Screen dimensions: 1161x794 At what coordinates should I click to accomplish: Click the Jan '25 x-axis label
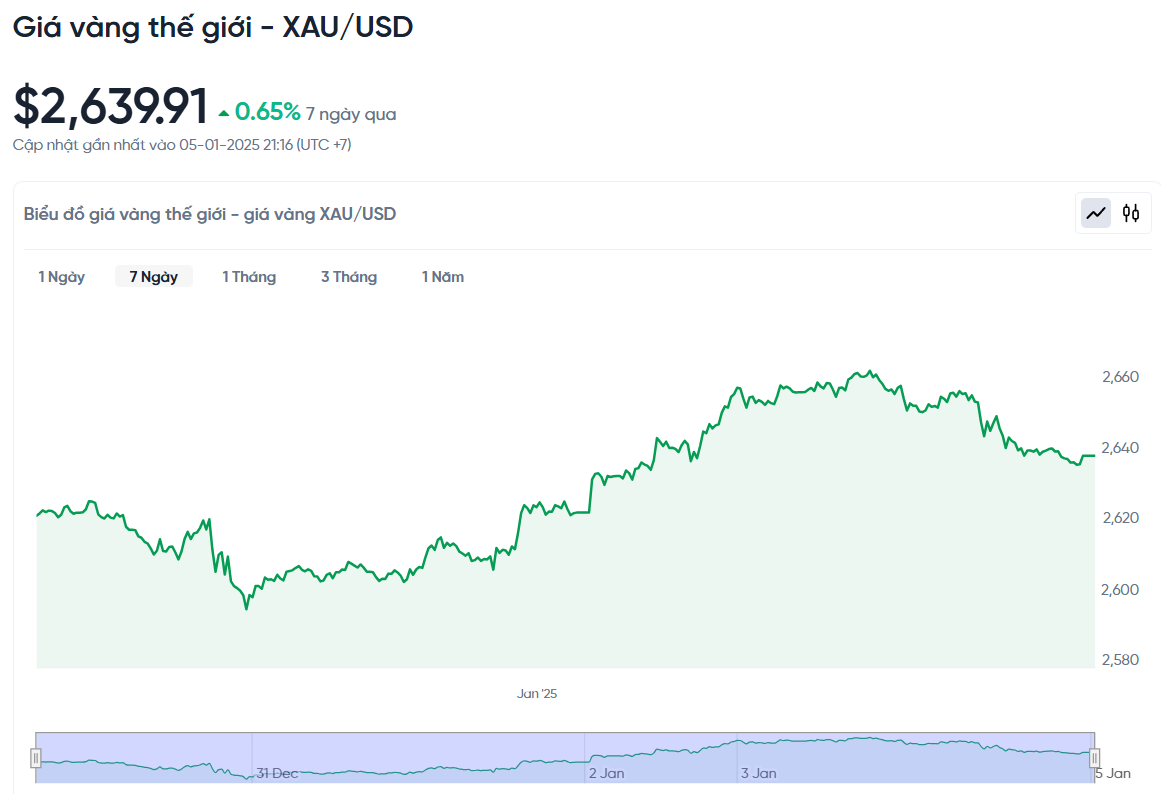click(x=537, y=693)
